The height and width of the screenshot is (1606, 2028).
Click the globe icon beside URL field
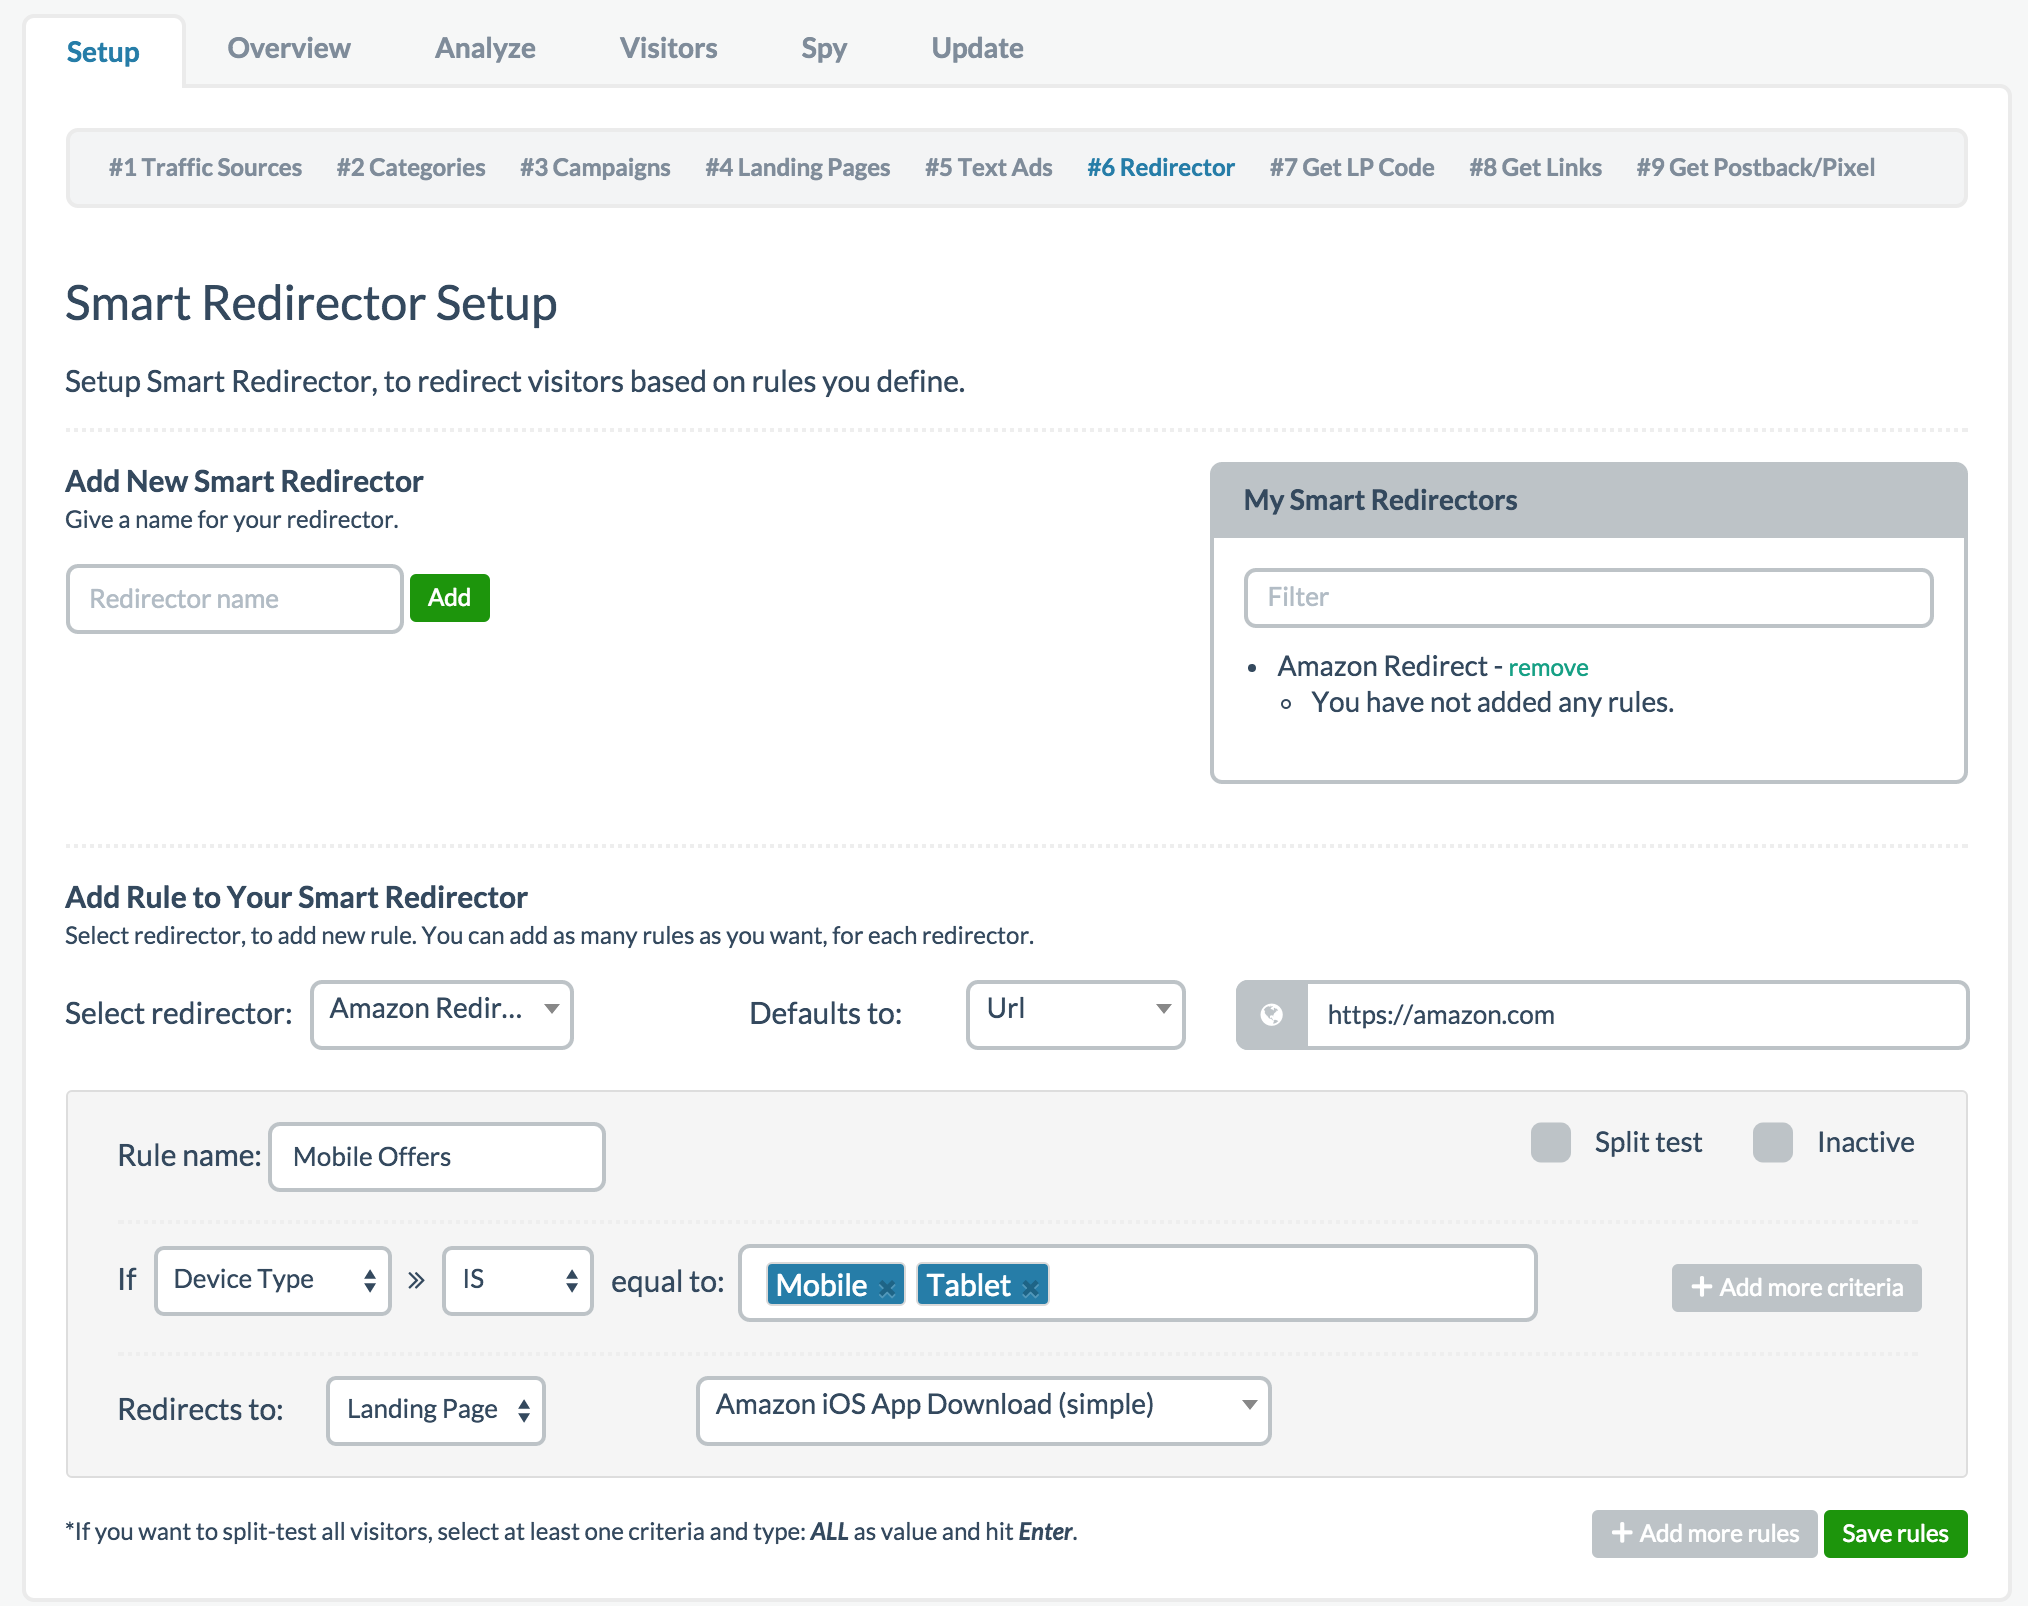(x=1272, y=1015)
